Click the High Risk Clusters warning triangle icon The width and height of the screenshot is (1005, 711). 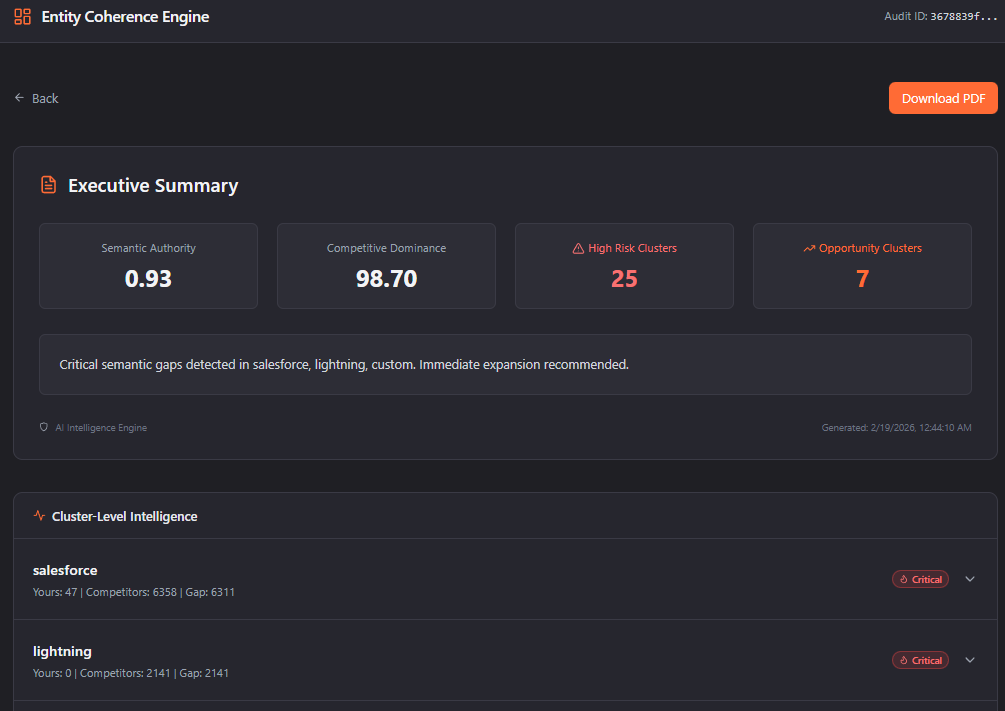(x=578, y=248)
